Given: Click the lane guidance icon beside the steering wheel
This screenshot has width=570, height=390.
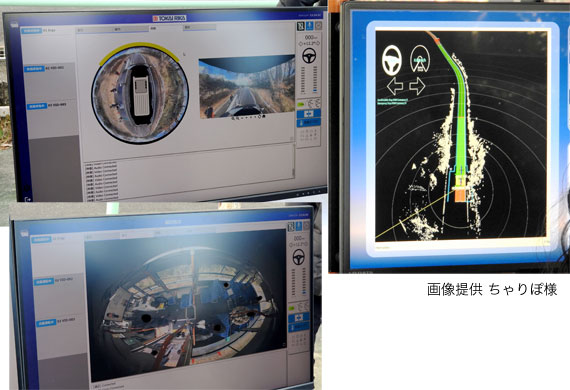Looking at the screenshot, I should point(420,59).
